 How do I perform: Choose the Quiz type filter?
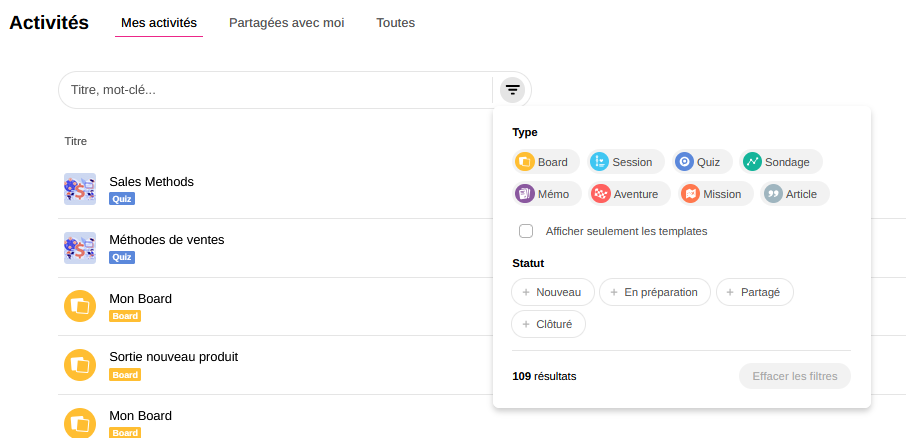coord(701,162)
